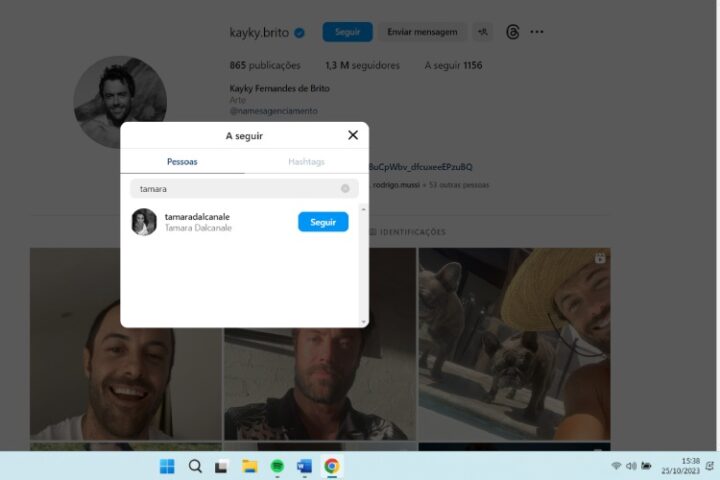This screenshot has height=480, width=720.
Task: Open File Explorer from the taskbar
Action: [x=250, y=466]
